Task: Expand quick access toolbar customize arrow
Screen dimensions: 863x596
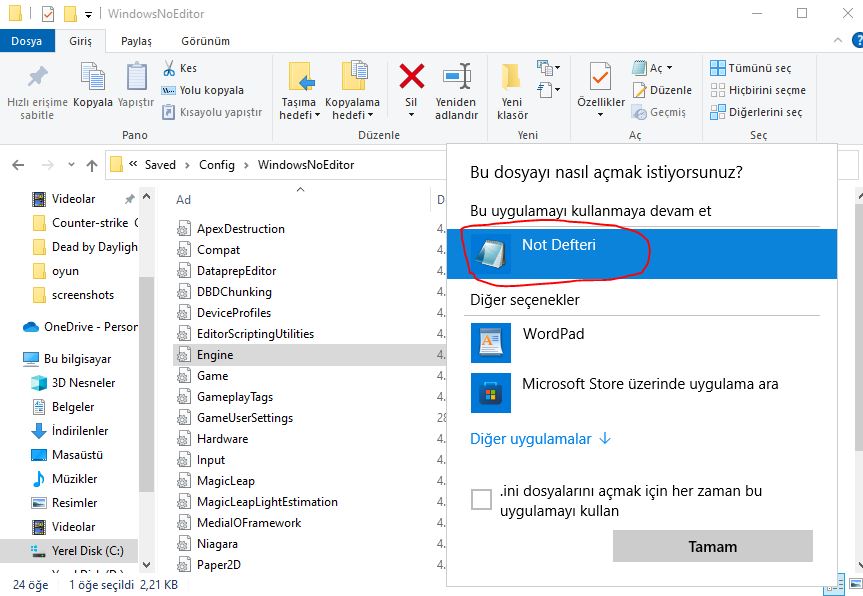Action: (88, 15)
